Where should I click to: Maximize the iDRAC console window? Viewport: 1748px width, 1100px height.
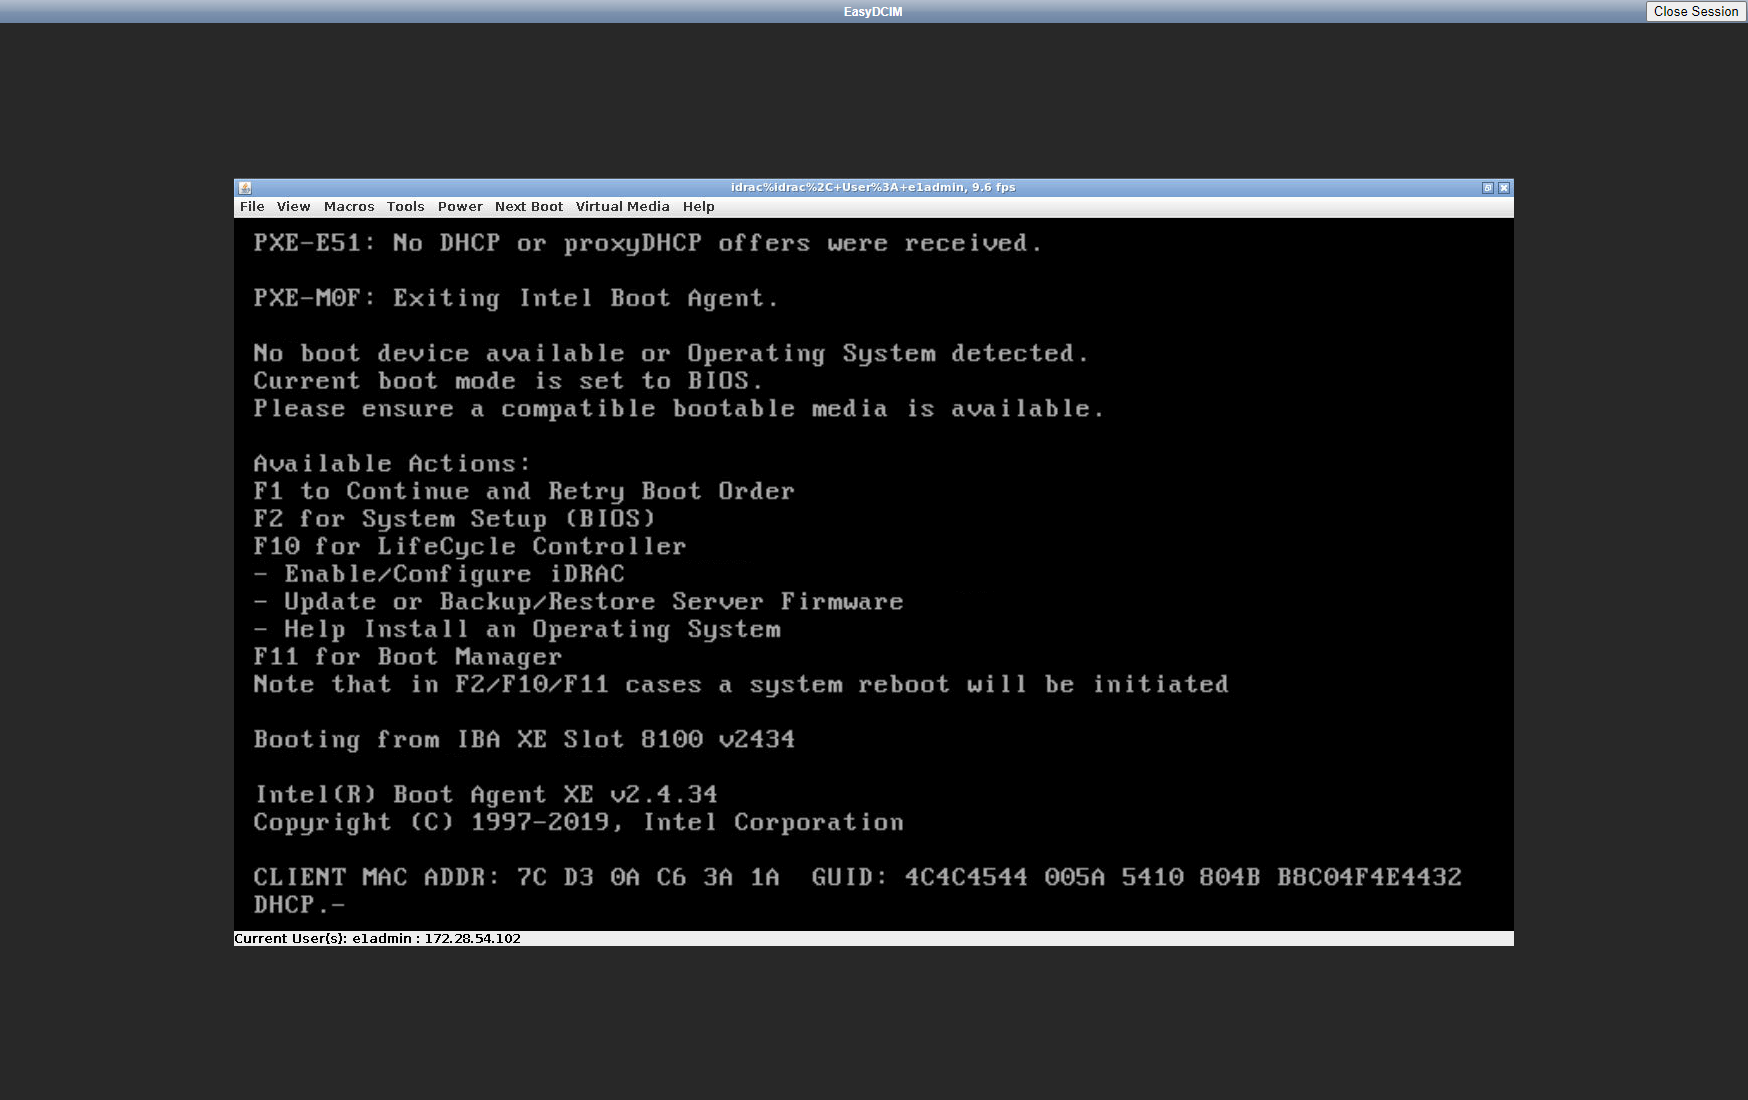tap(1487, 188)
